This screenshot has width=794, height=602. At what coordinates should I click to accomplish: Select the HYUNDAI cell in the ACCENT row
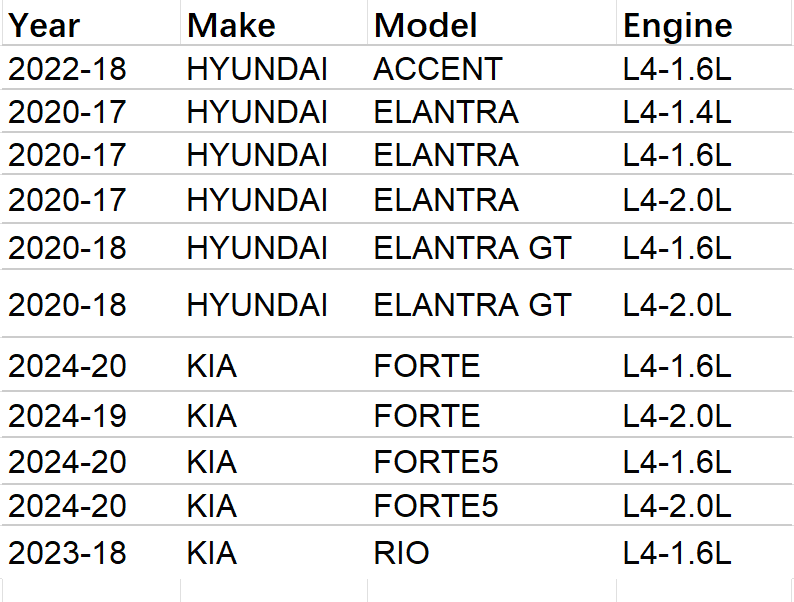(x=257, y=69)
